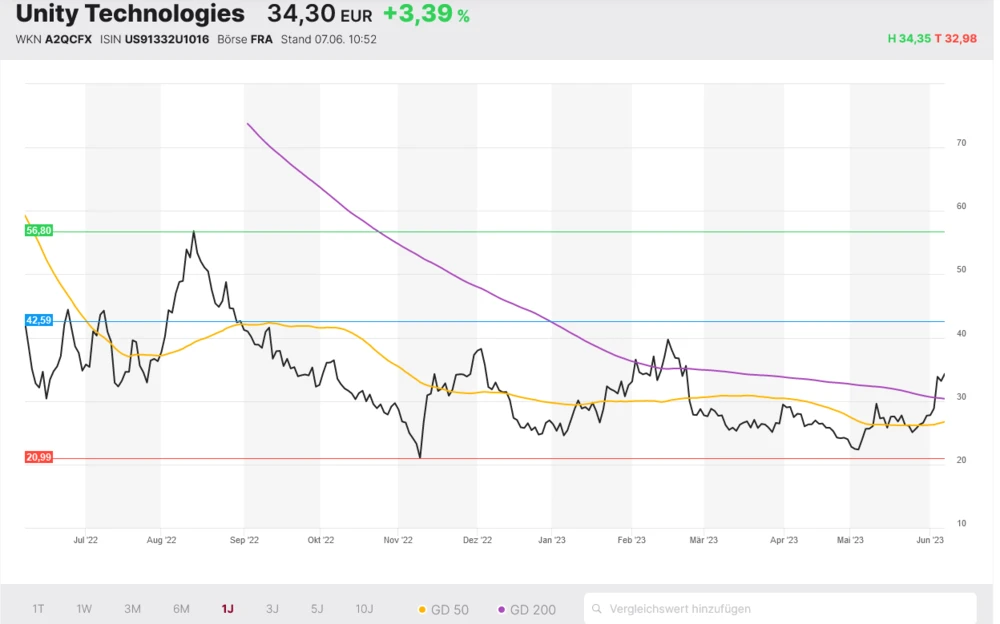The image size is (1000, 624).
Task: Show the 10J ten-year chart
Action: click(x=364, y=608)
